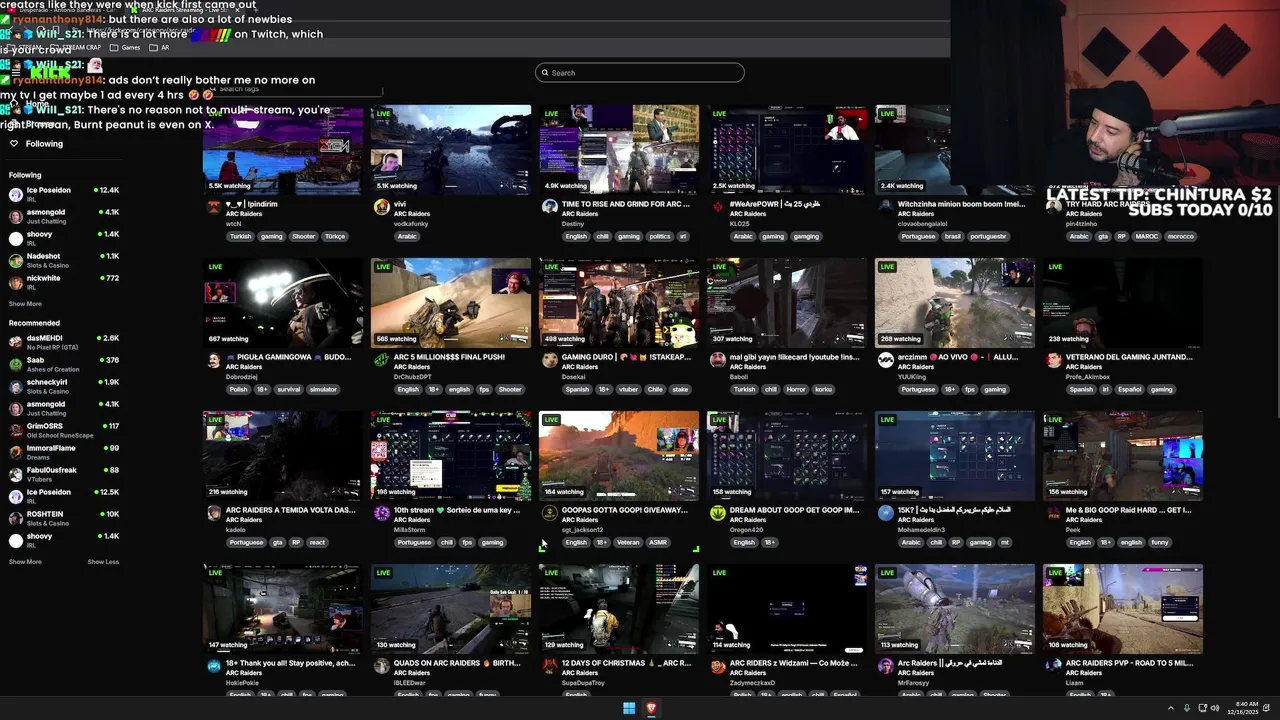Open the stream thumbnail with 5.5K watching
This screenshot has width=1280, height=720.
(283, 150)
